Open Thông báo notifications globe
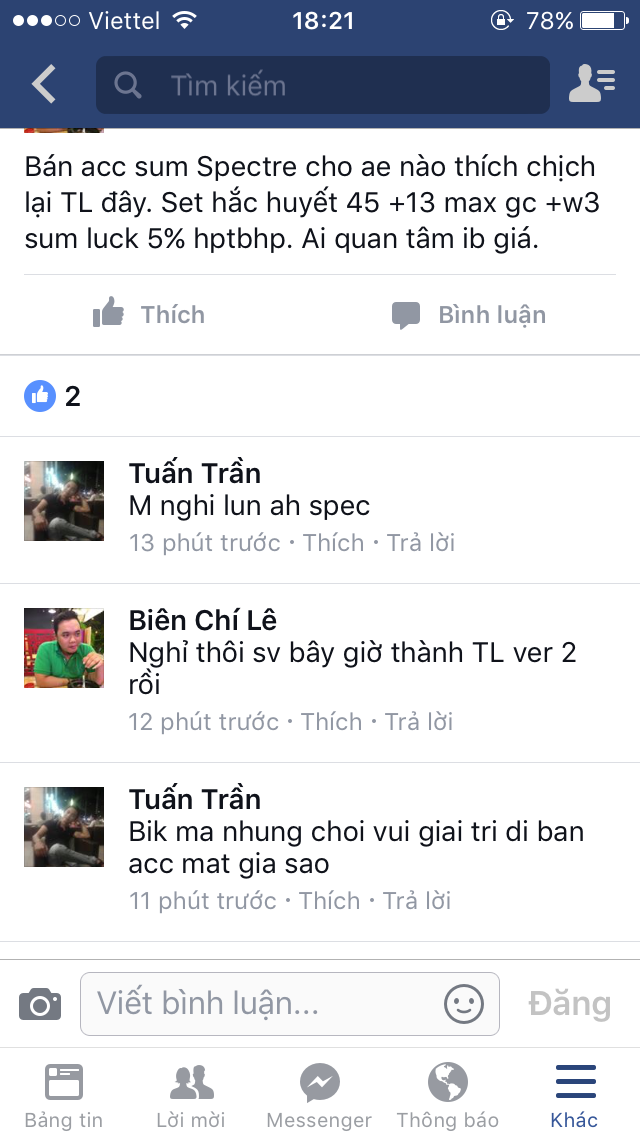The width and height of the screenshot is (640, 1136). click(x=447, y=1095)
